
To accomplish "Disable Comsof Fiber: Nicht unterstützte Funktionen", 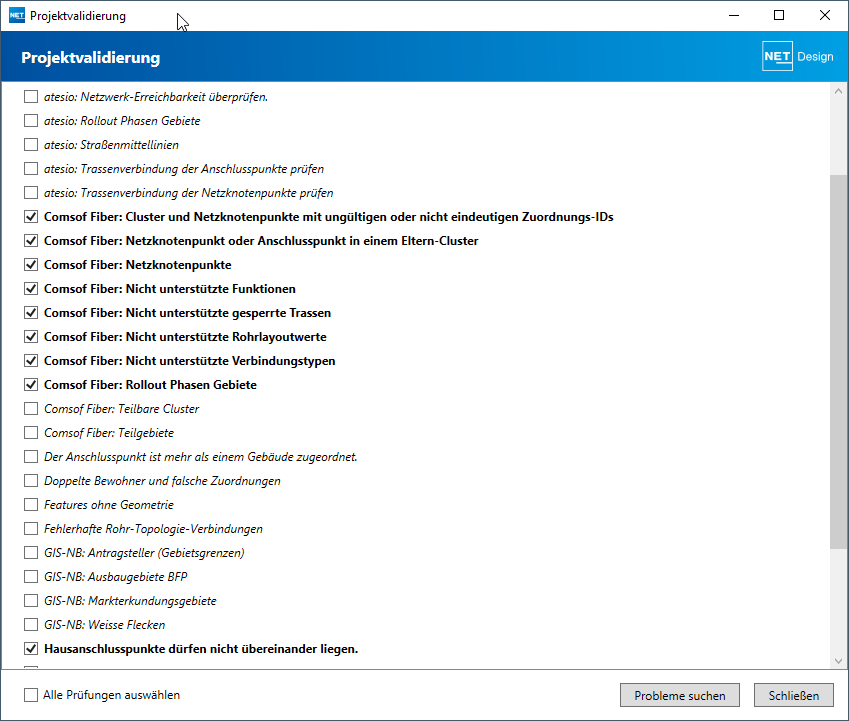I will [31, 289].
